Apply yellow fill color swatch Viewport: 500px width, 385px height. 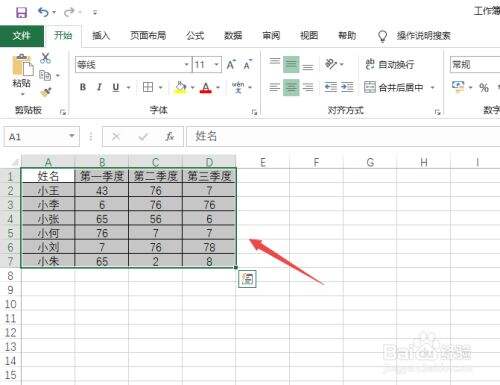click(x=180, y=88)
